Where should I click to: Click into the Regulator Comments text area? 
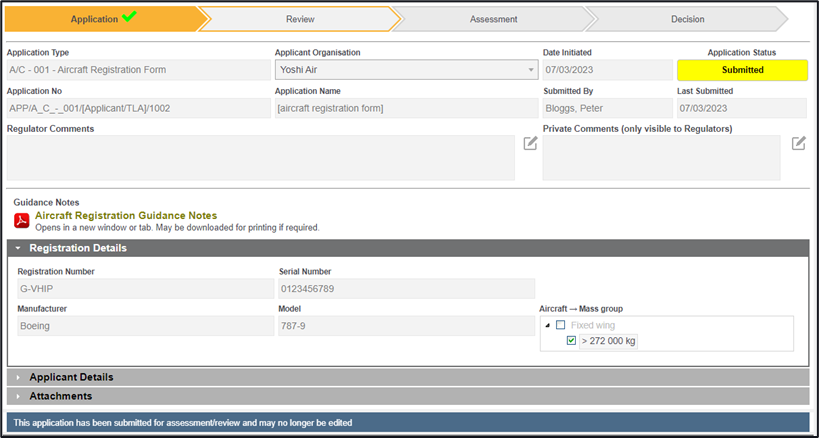[x=260, y=158]
